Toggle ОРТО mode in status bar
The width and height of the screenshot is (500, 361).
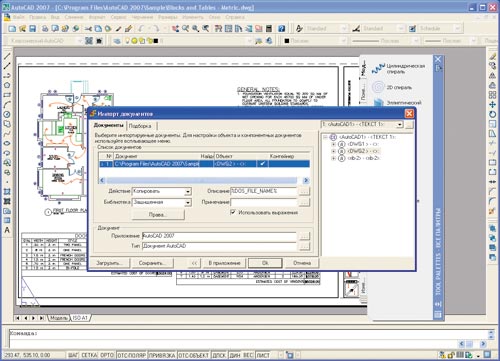(107, 355)
